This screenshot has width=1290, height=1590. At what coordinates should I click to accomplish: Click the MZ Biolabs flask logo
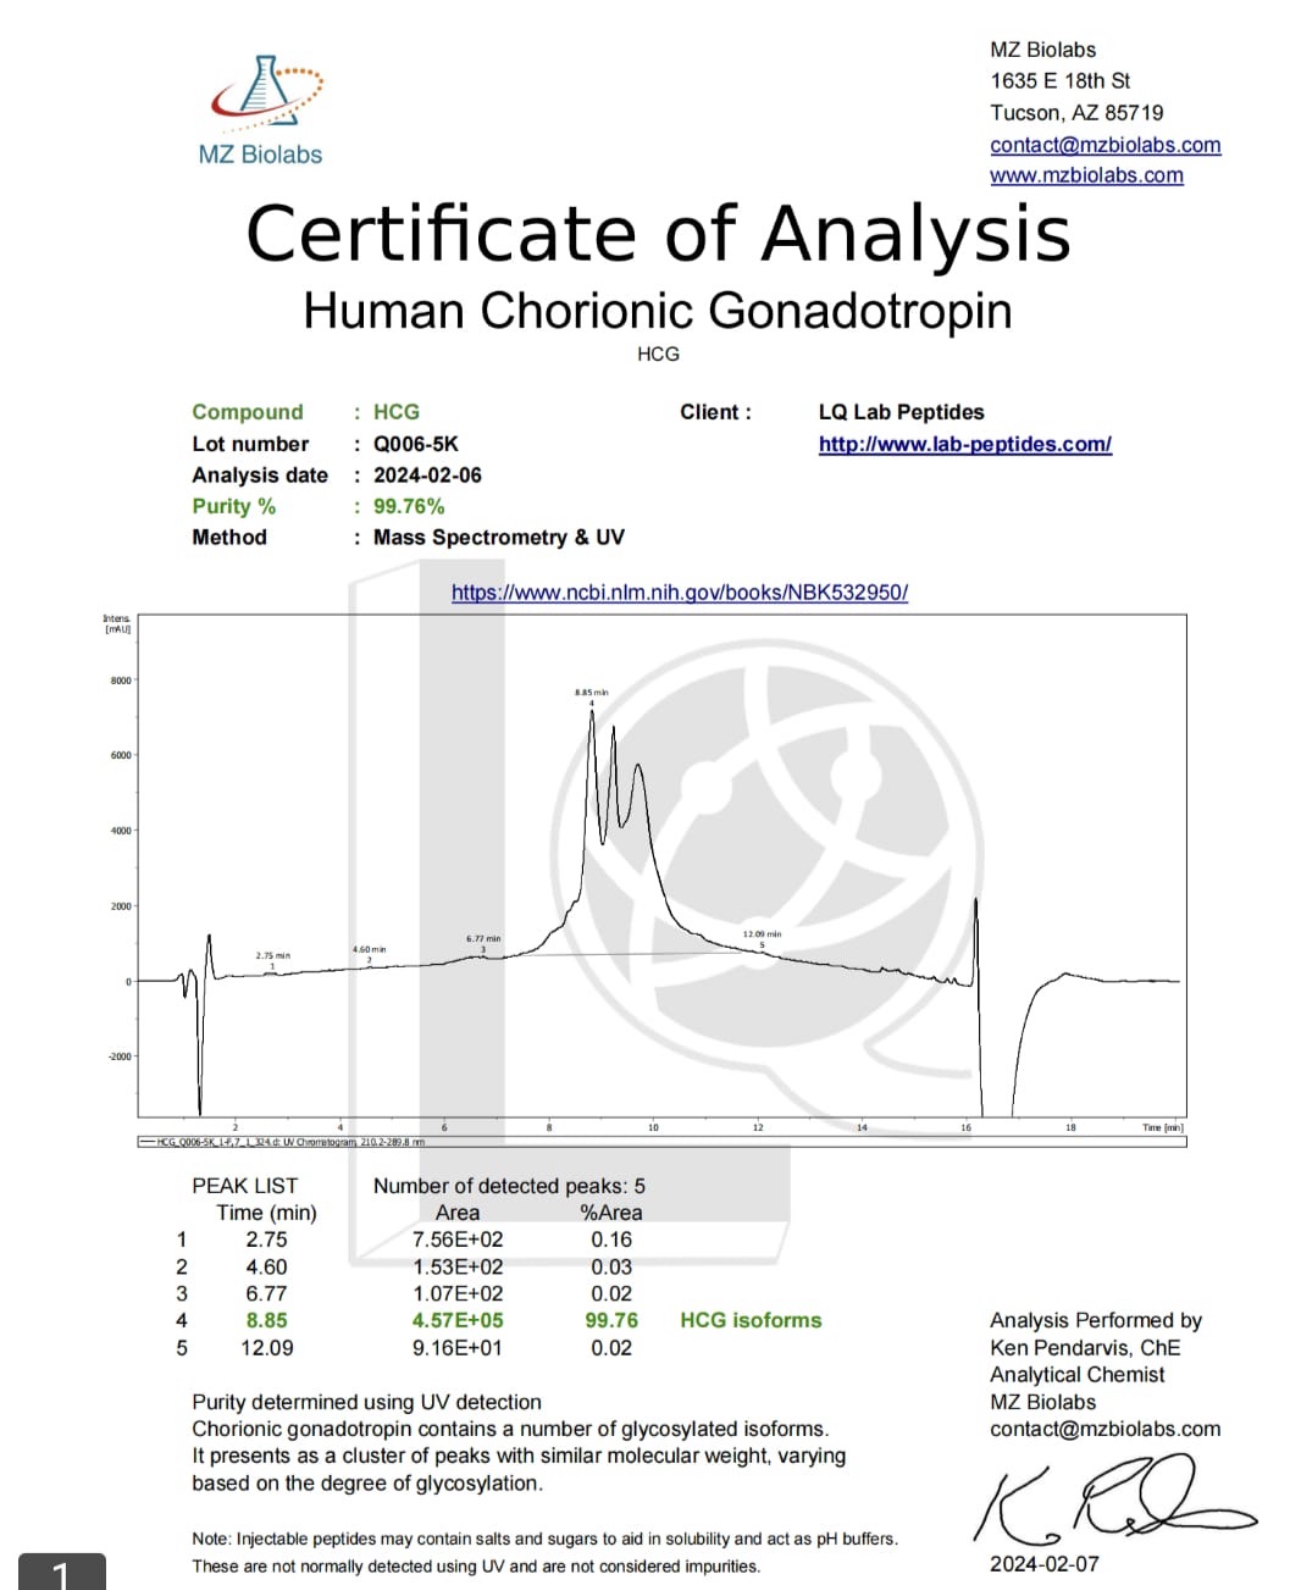[264, 93]
